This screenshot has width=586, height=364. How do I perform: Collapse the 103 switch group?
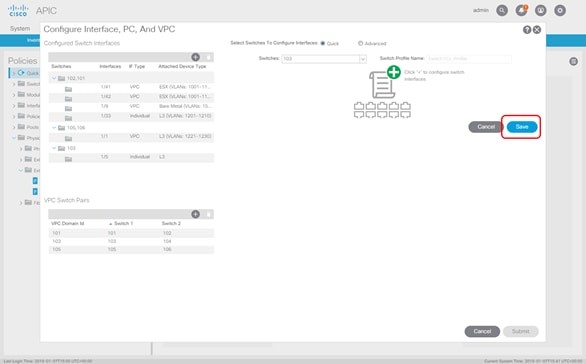pos(54,148)
